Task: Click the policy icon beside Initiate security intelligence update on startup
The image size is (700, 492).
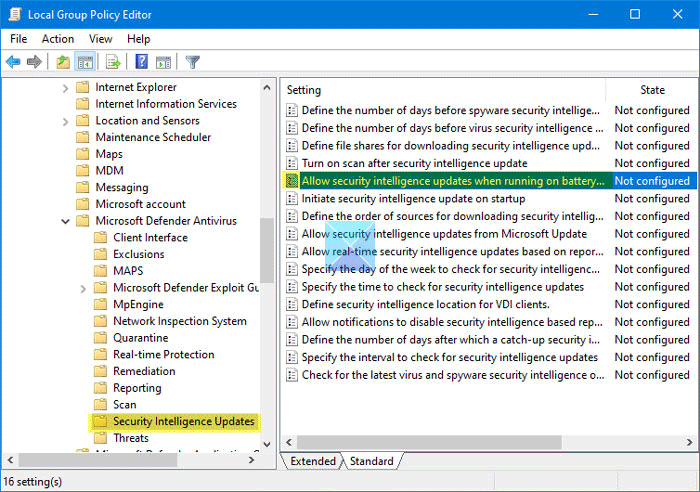Action: click(x=292, y=199)
